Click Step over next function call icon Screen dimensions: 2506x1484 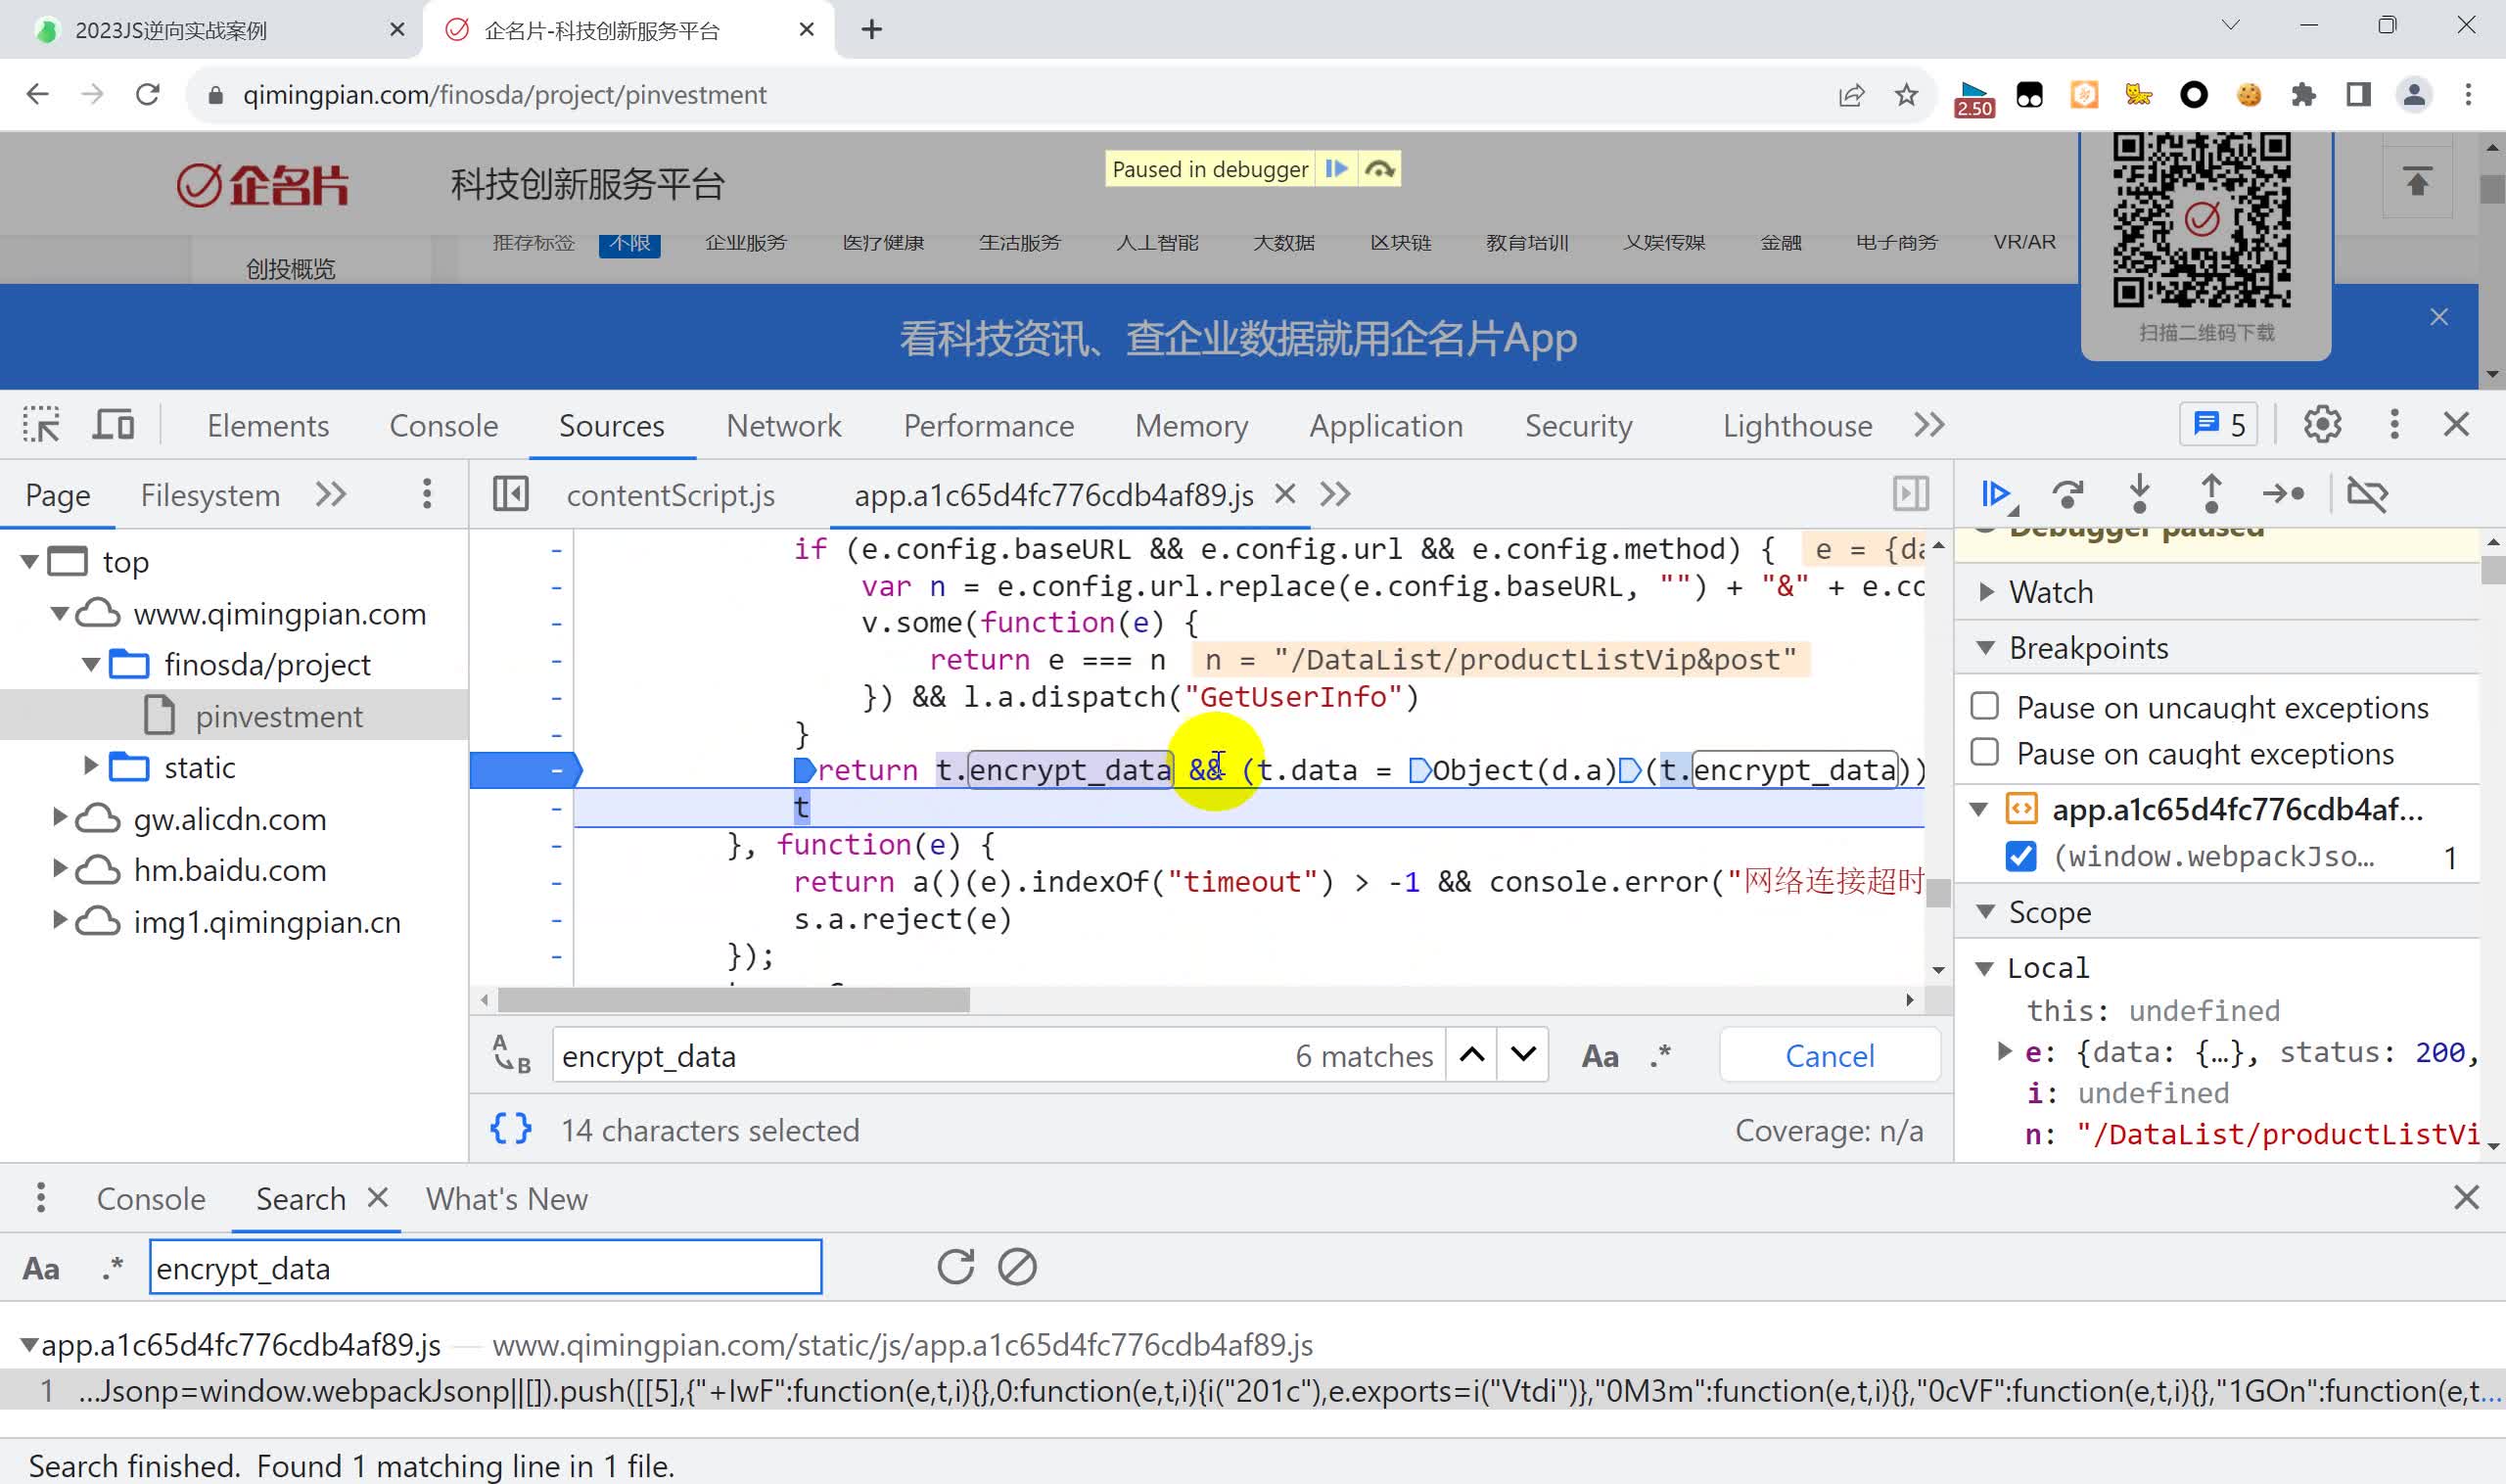(2068, 494)
